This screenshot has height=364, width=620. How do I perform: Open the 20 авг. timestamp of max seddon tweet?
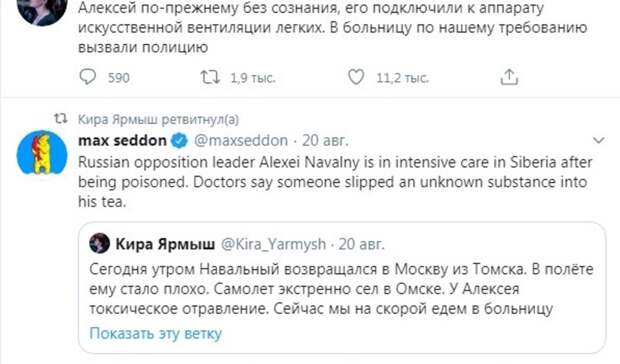pyautogui.click(x=325, y=141)
